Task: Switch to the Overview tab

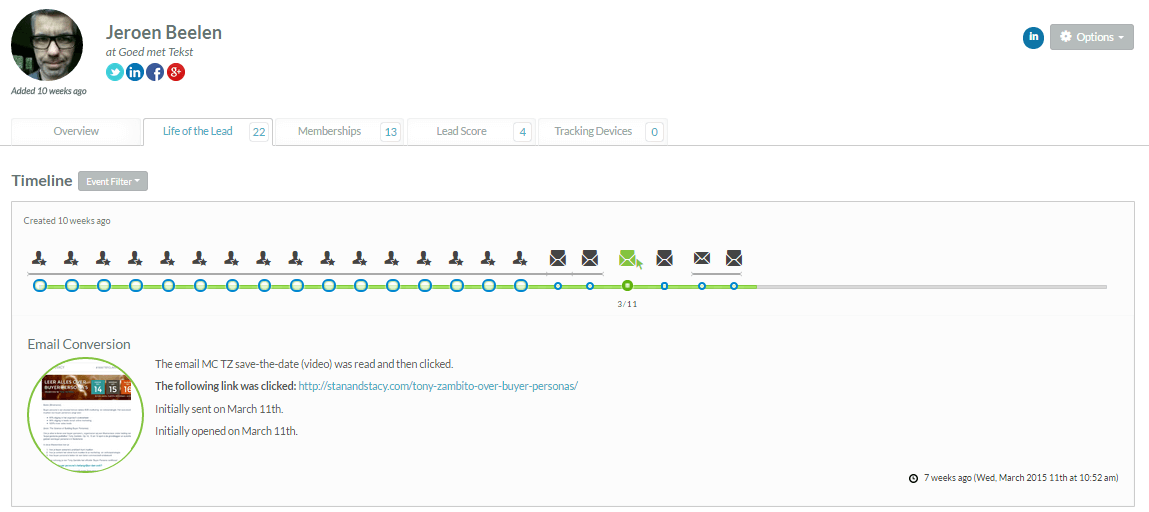Action: point(76,131)
